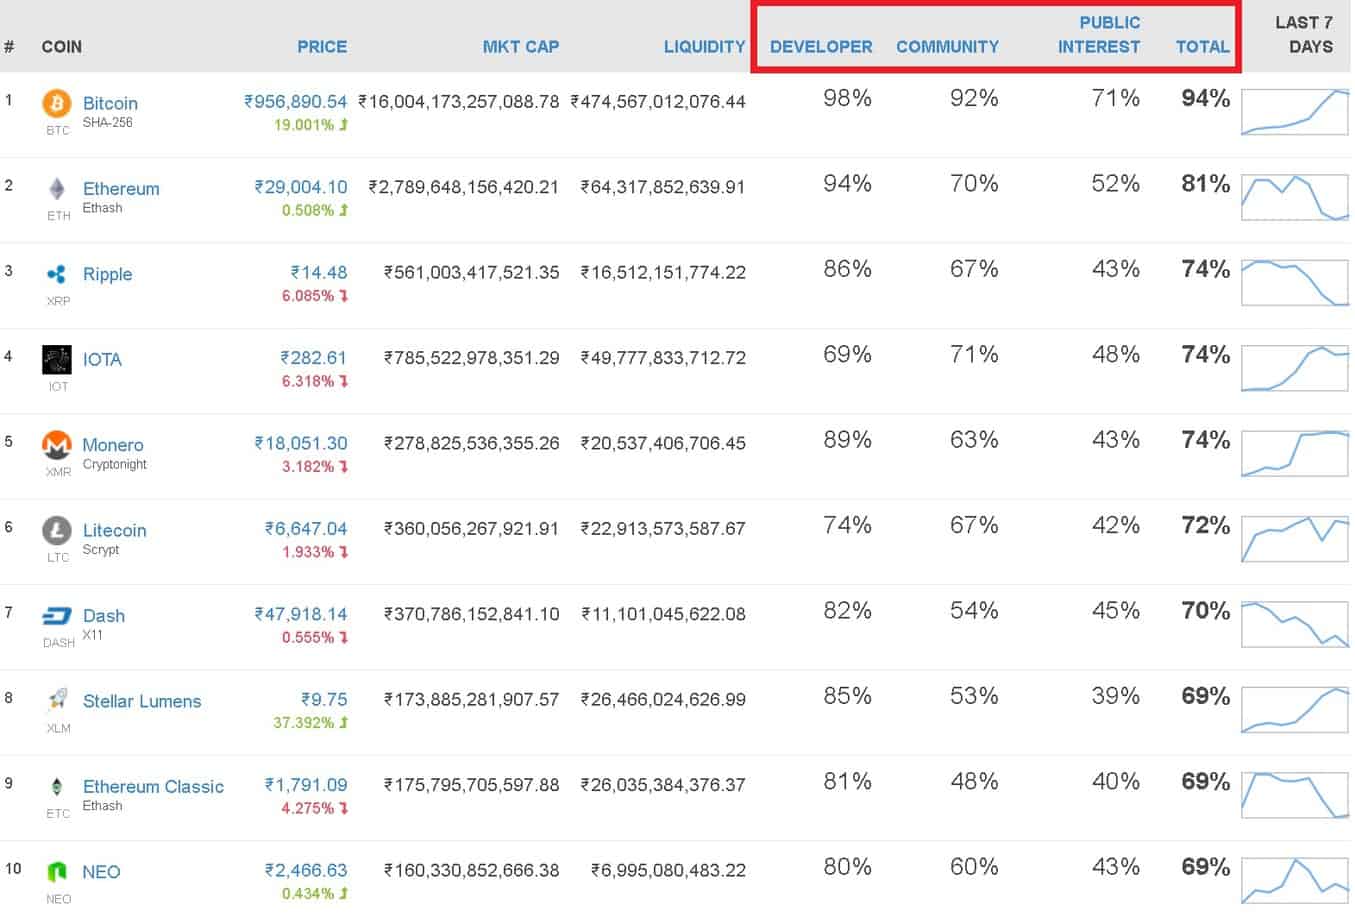Click Bitcoin's 98% developer score

click(x=847, y=98)
